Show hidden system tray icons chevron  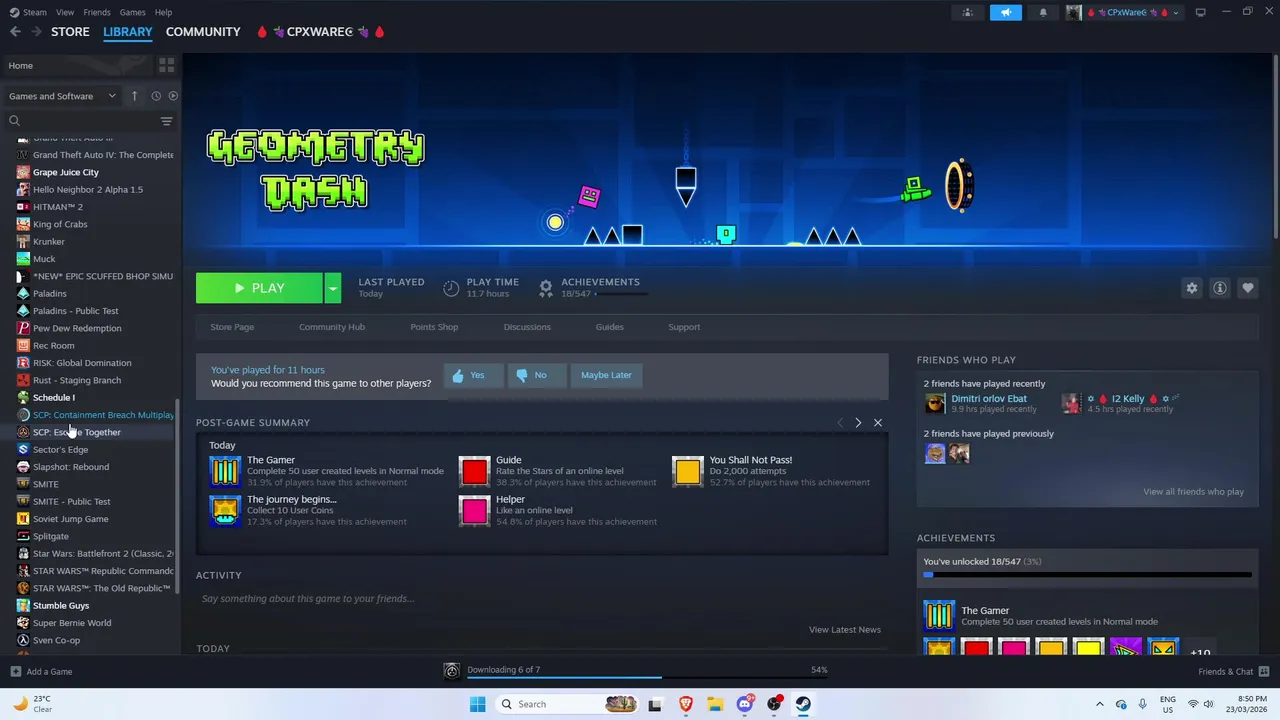pos(1100,704)
